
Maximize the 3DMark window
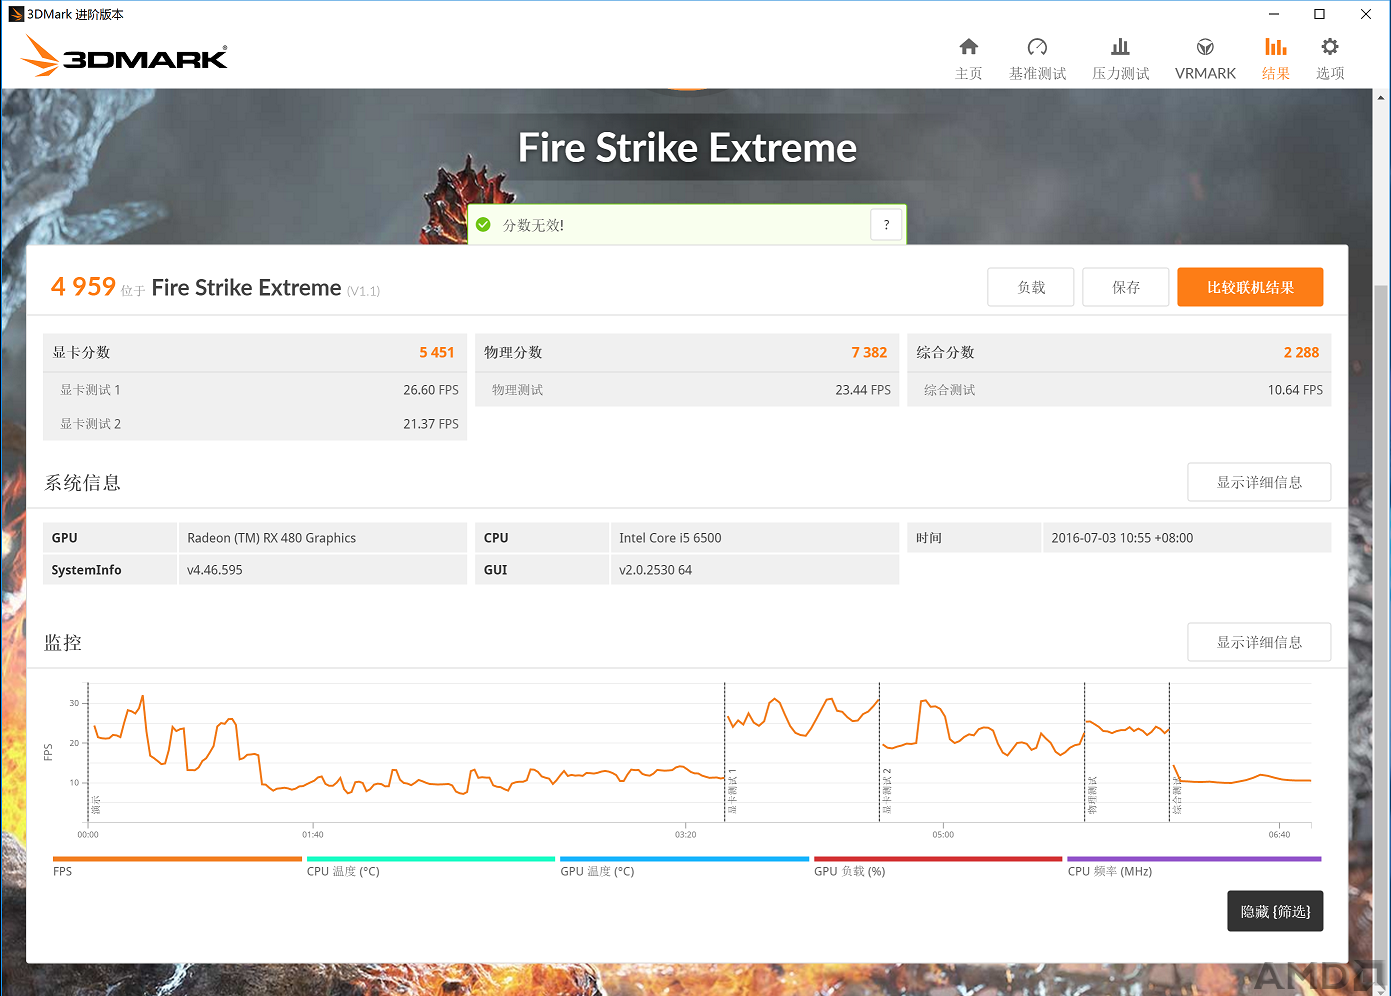[1319, 14]
